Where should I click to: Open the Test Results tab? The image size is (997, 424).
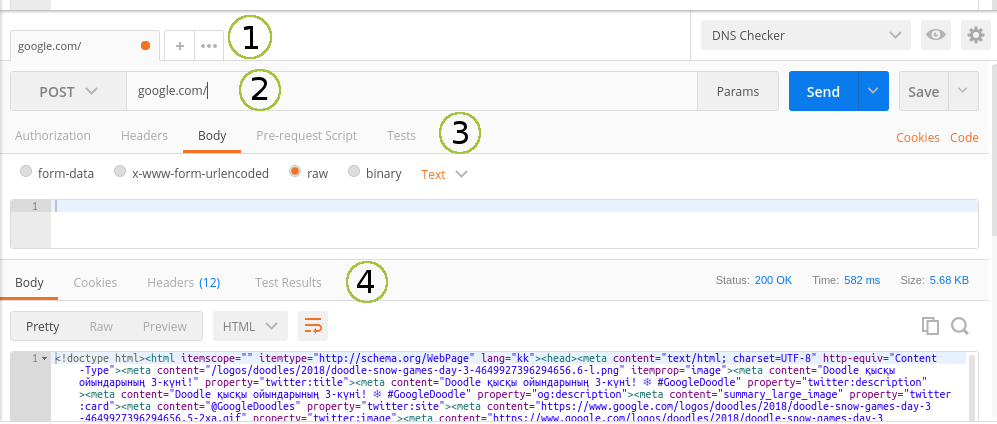[x=288, y=283]
